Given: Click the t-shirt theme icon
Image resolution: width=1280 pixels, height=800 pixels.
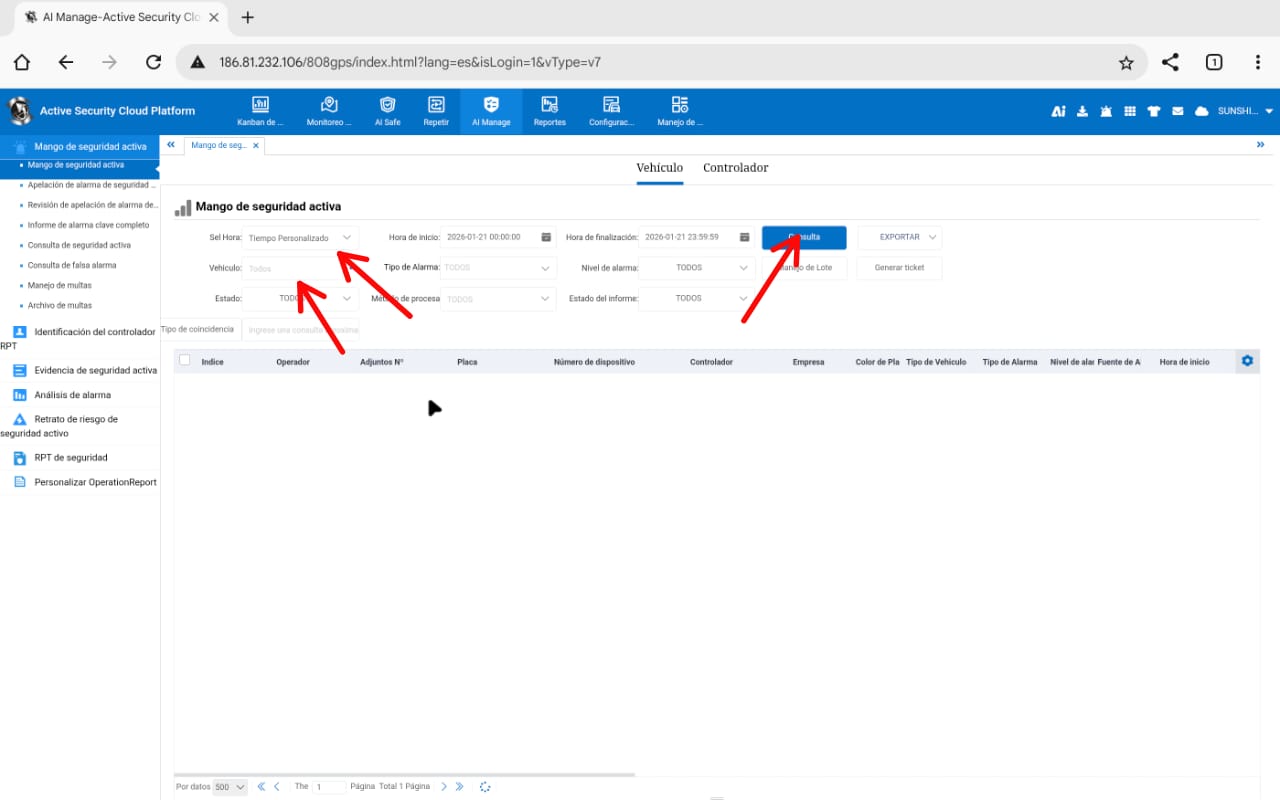Looking at the screenshot, I should 1154,111.
